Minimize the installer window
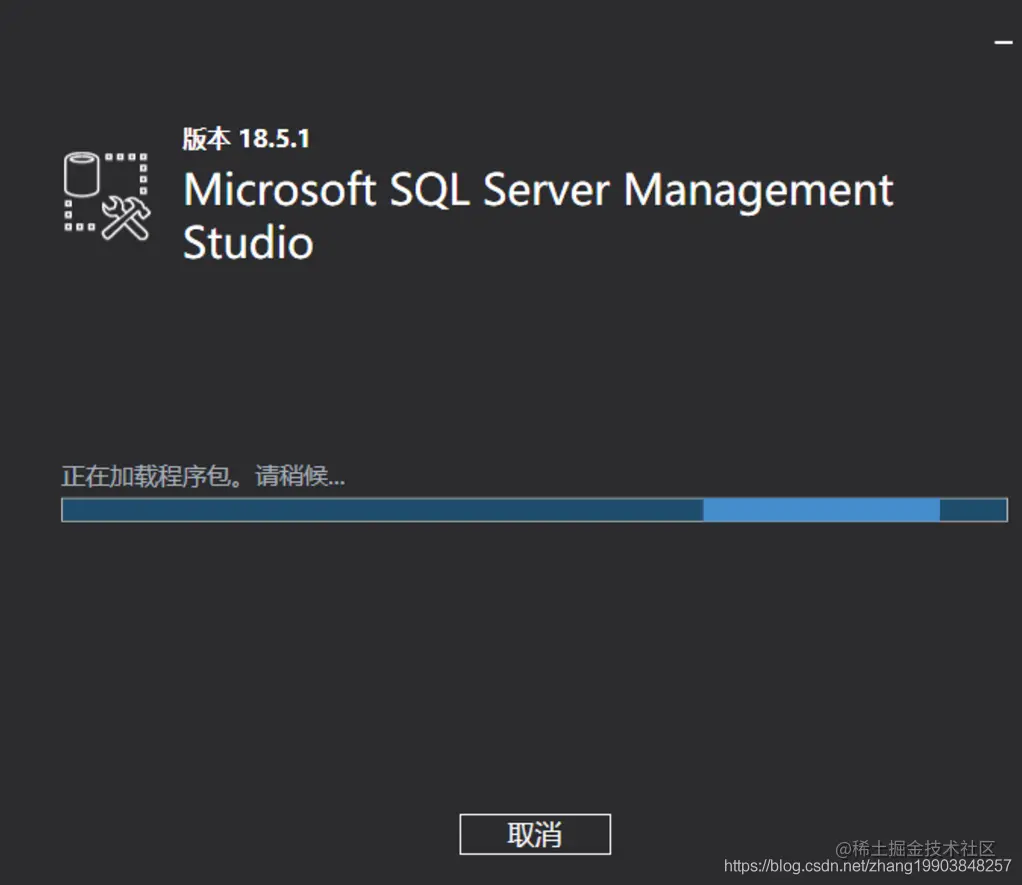Screen dimensions: 1022x885 [x=1003, y=43]
